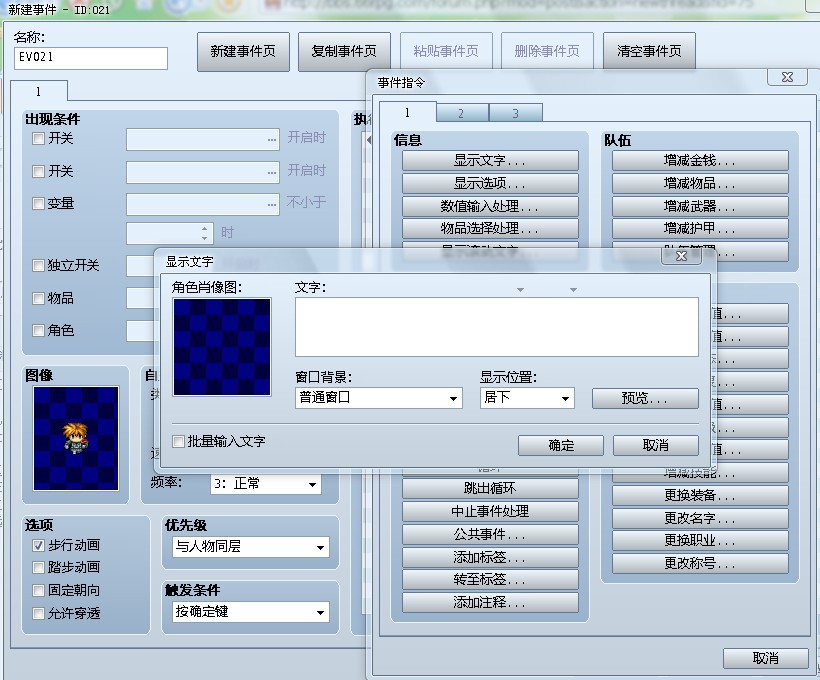Open the 窗口背景 dropdown 普通窗口
Screen dimensions: 820x680
click(x=379, y=398)
